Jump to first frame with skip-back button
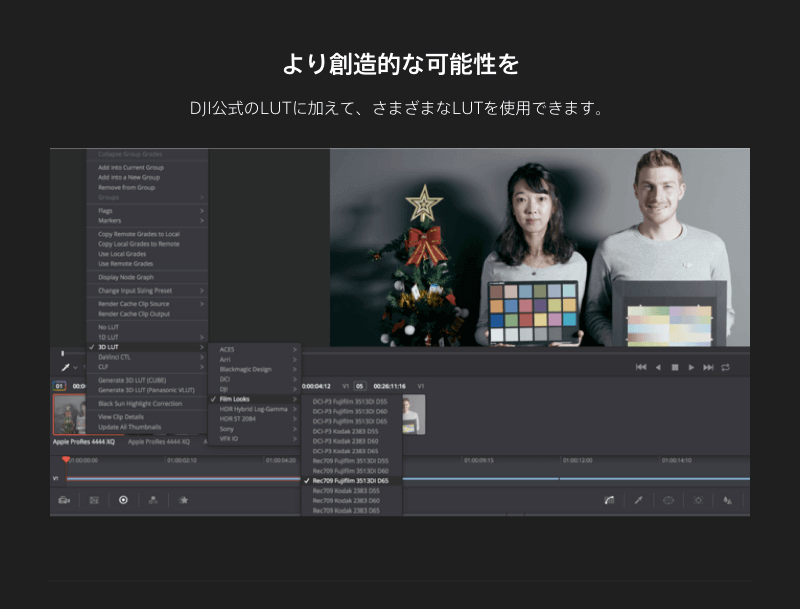Screen dimensions: 800x609 (641, 367)
